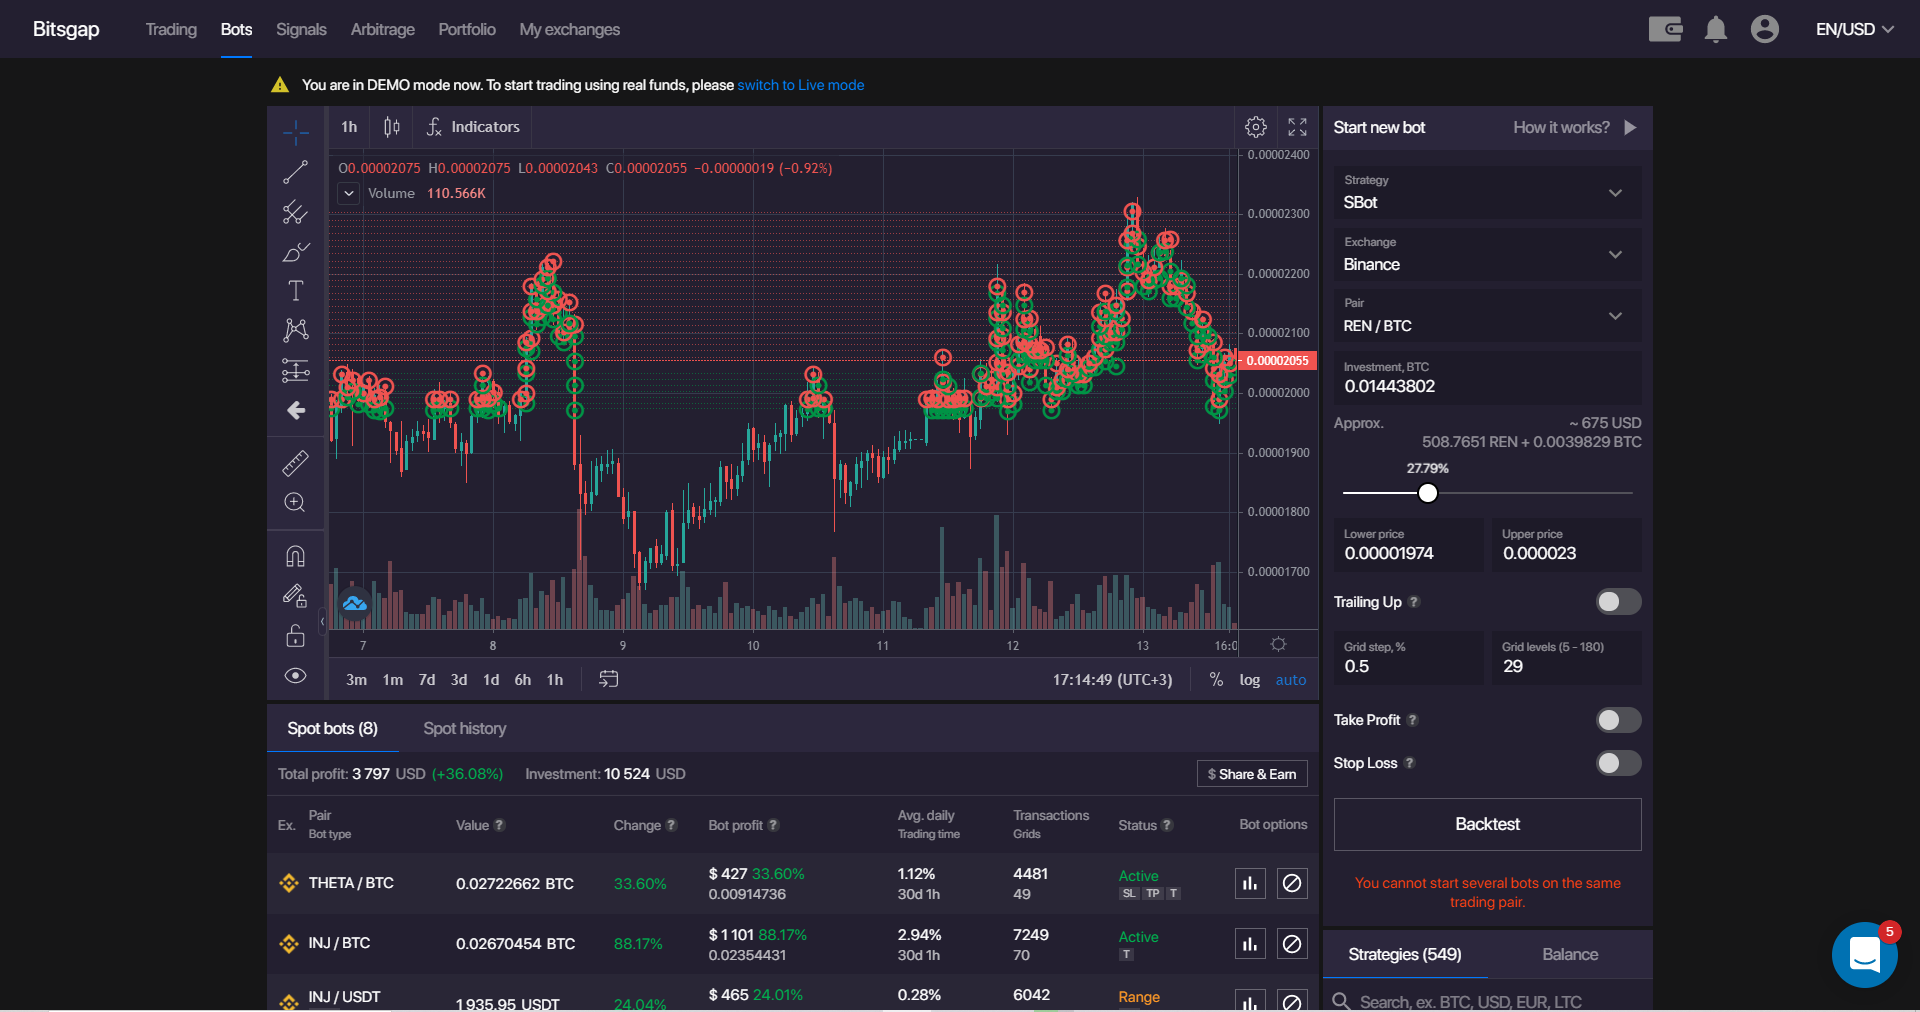The width and height of the screenshot is (1920, 1012).
Task: Open chart settings gear
Action: (1256, 127)
